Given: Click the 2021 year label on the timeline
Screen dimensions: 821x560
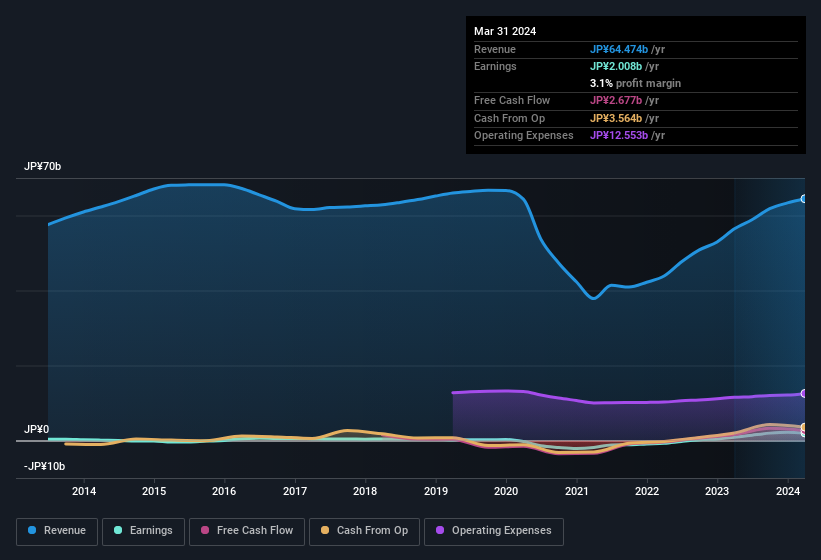Looking at the screenshot, I should click(x=577, y=491).
